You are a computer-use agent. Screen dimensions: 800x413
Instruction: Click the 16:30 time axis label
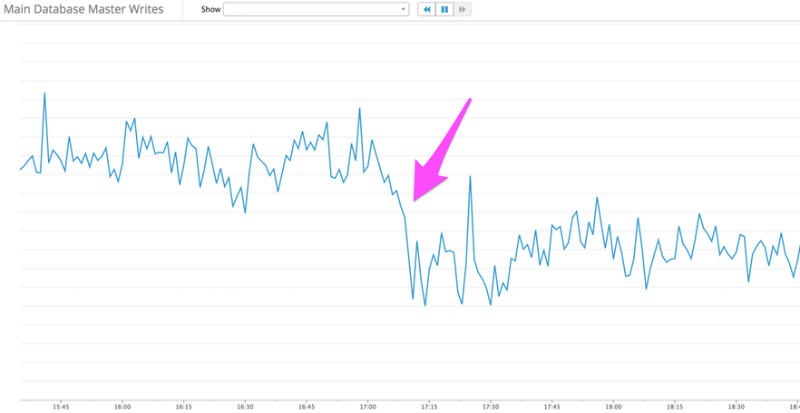245,407
